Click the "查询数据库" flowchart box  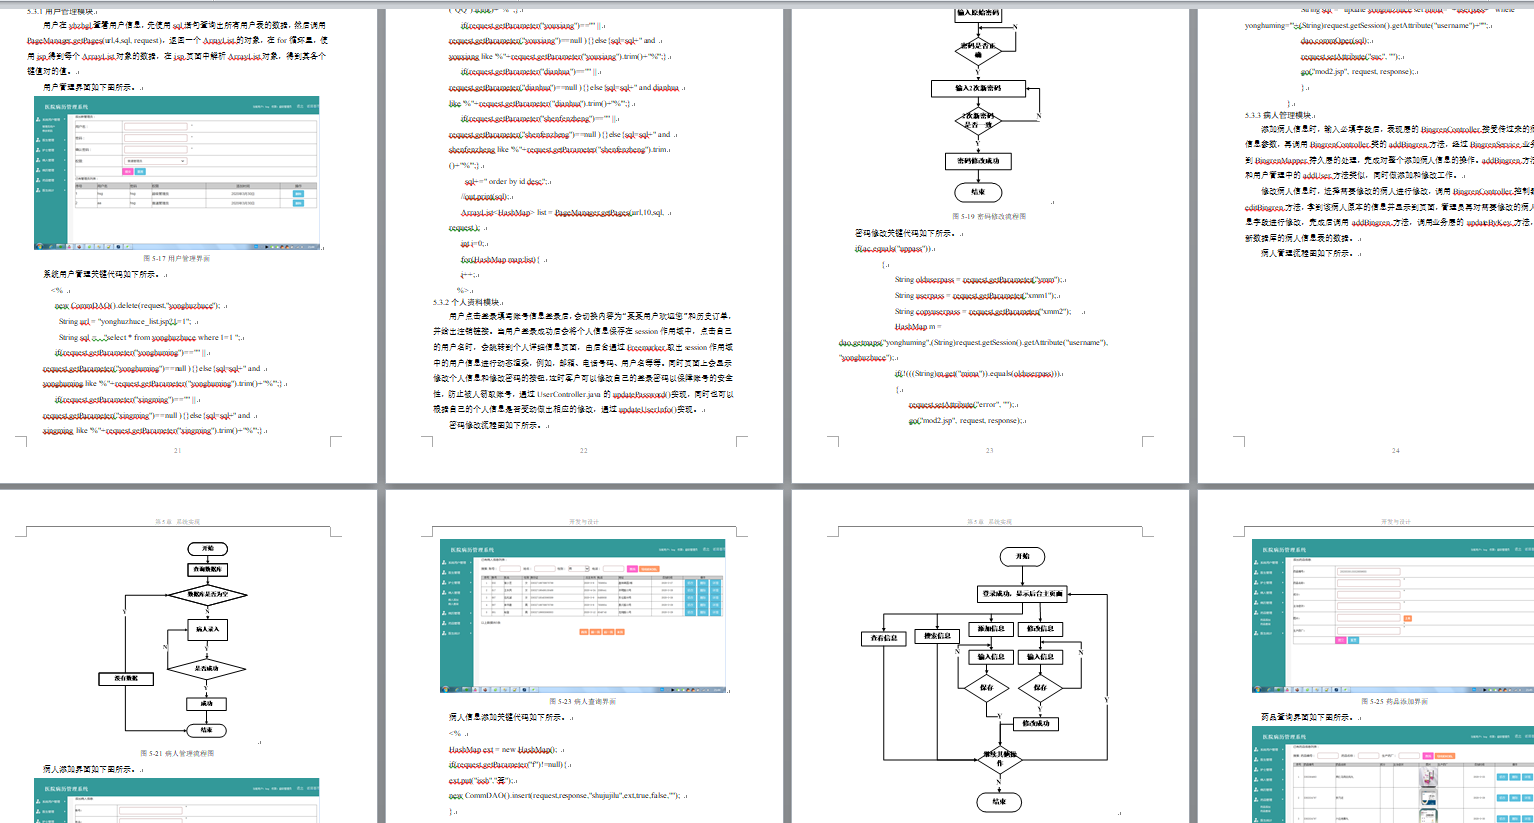[207, 569]
